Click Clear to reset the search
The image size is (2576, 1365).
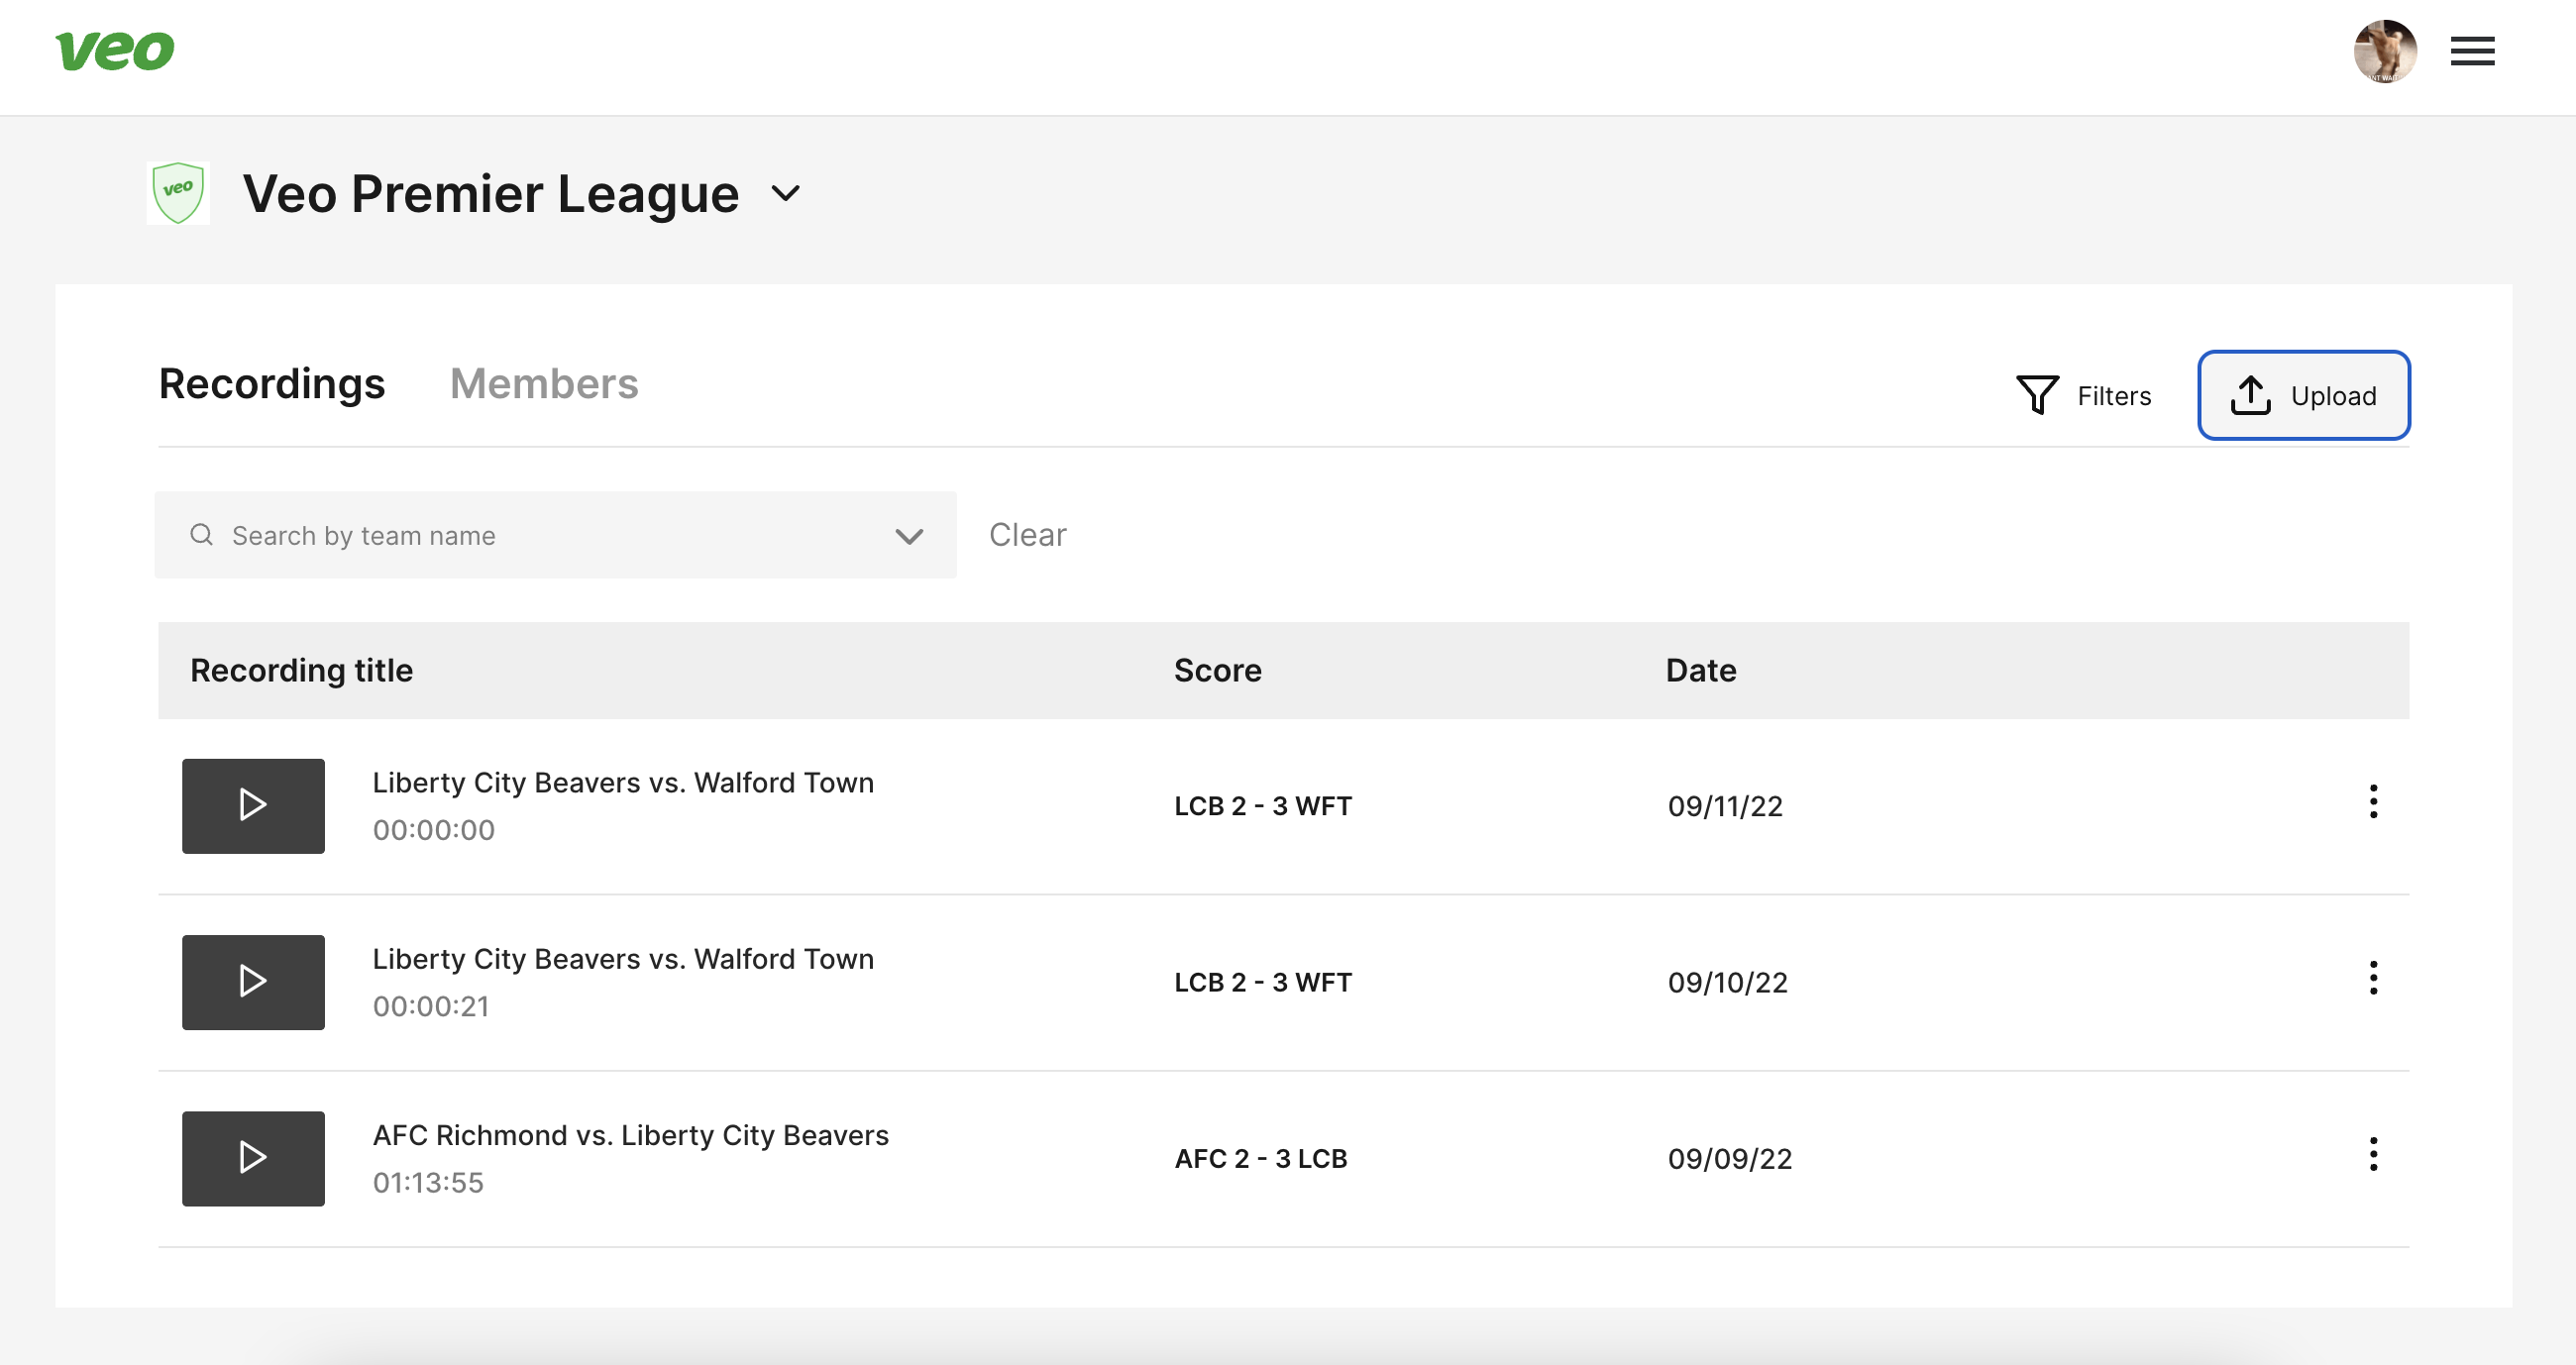click(x=1027, y=535)
